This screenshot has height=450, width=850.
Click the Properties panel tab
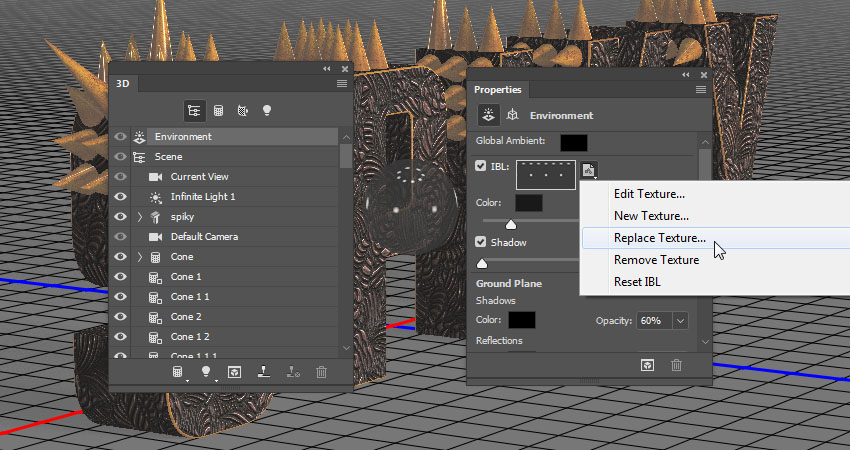click(497, 89)
